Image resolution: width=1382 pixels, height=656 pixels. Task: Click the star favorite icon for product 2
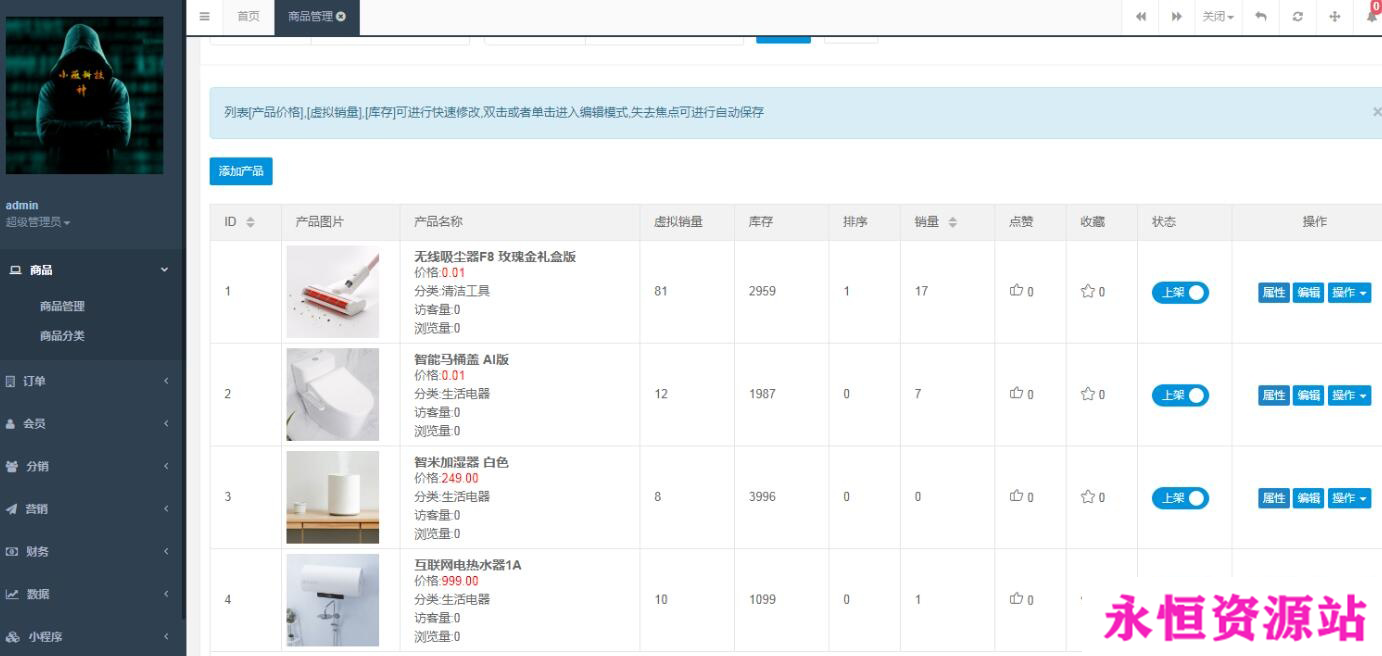tap(1087, 394)
